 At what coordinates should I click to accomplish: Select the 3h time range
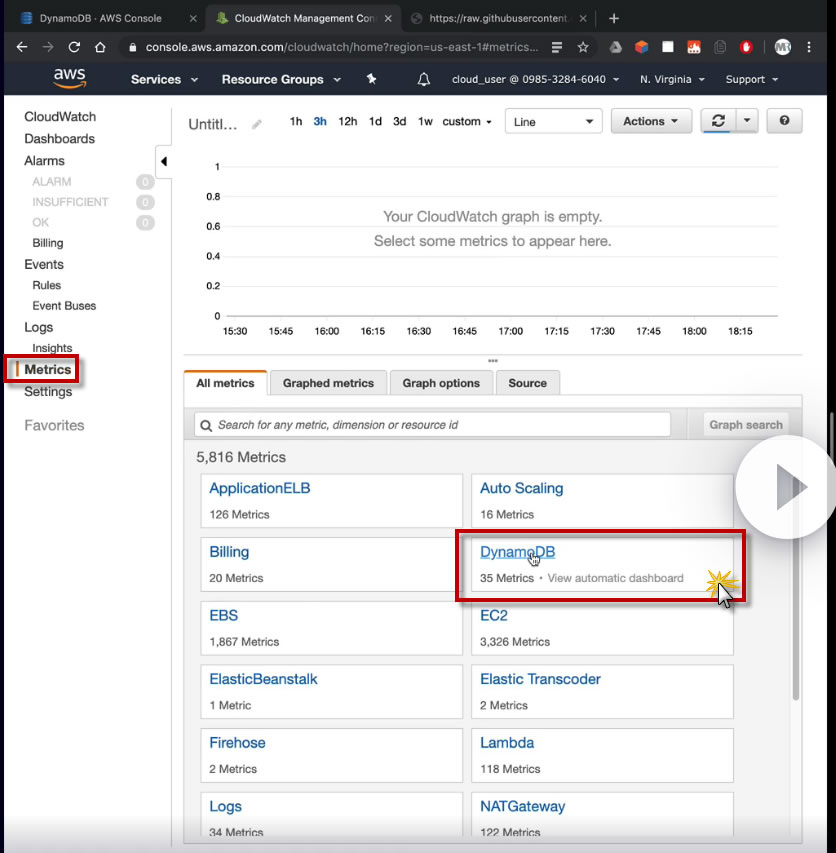click(x=320, y=121)
